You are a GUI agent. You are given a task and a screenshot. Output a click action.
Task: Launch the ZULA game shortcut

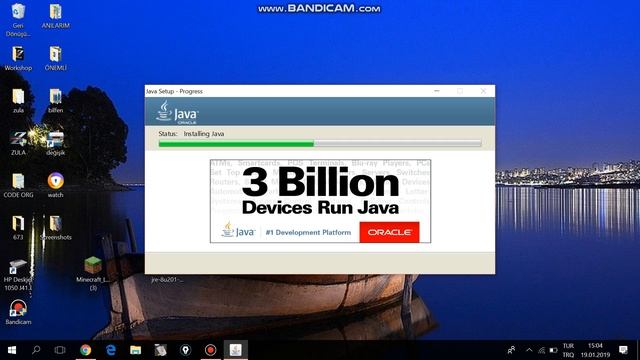(18, 143)
